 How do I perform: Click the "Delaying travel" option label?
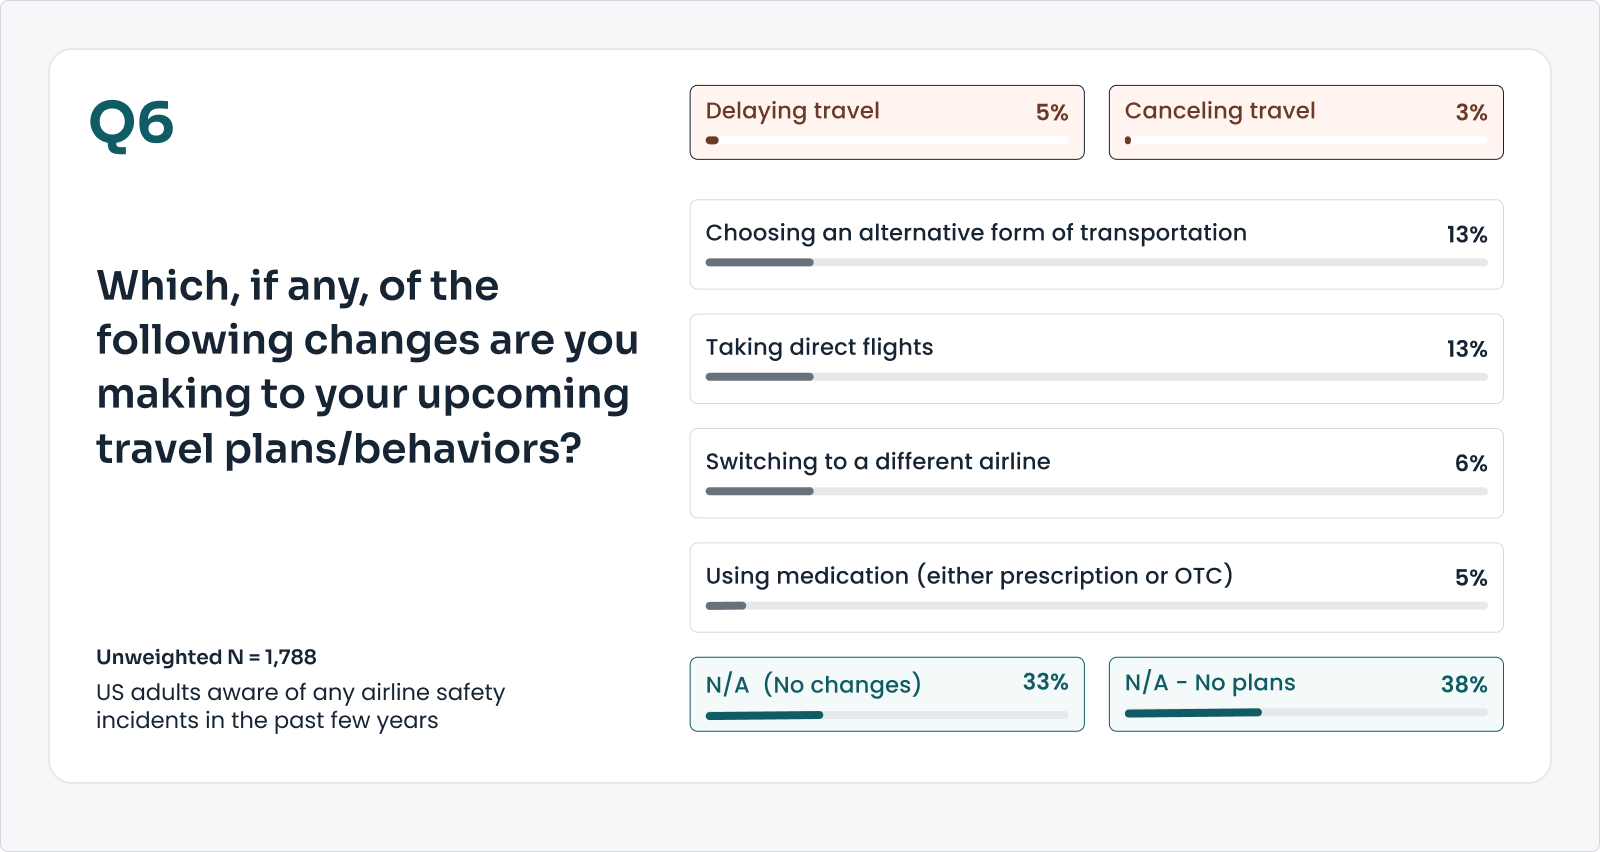tap(792, 111)
